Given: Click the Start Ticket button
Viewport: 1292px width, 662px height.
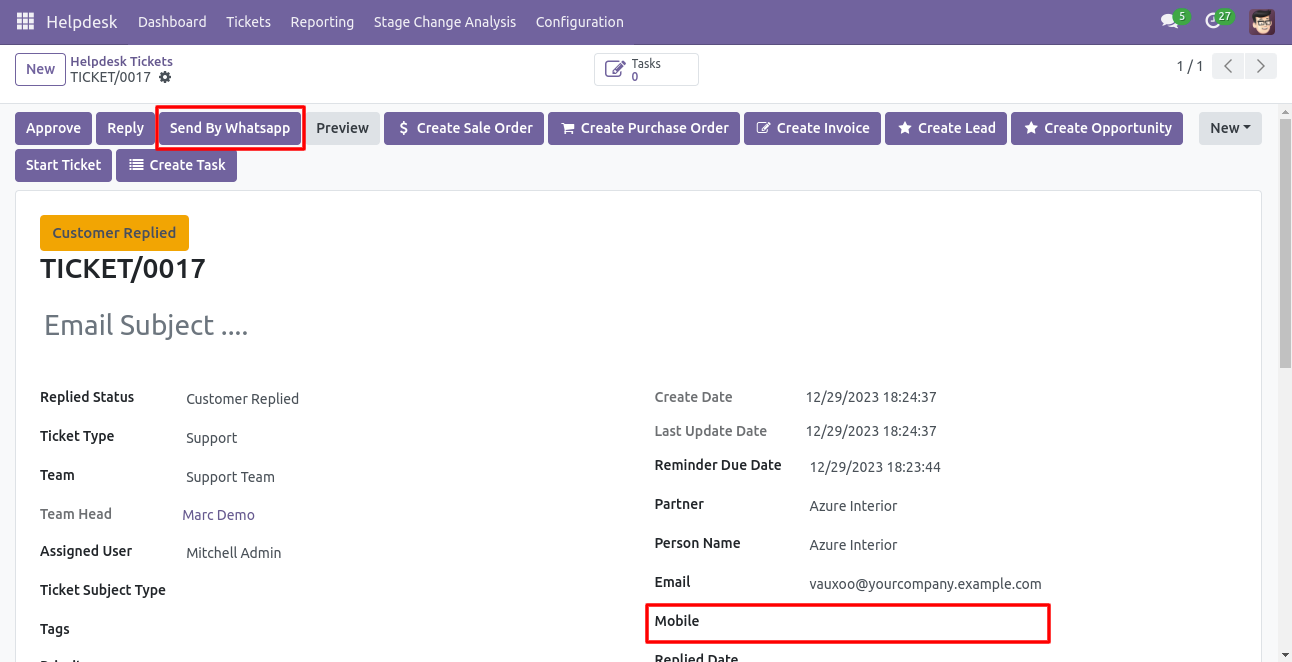Looking at the screenshot, I should pos(63,165).
